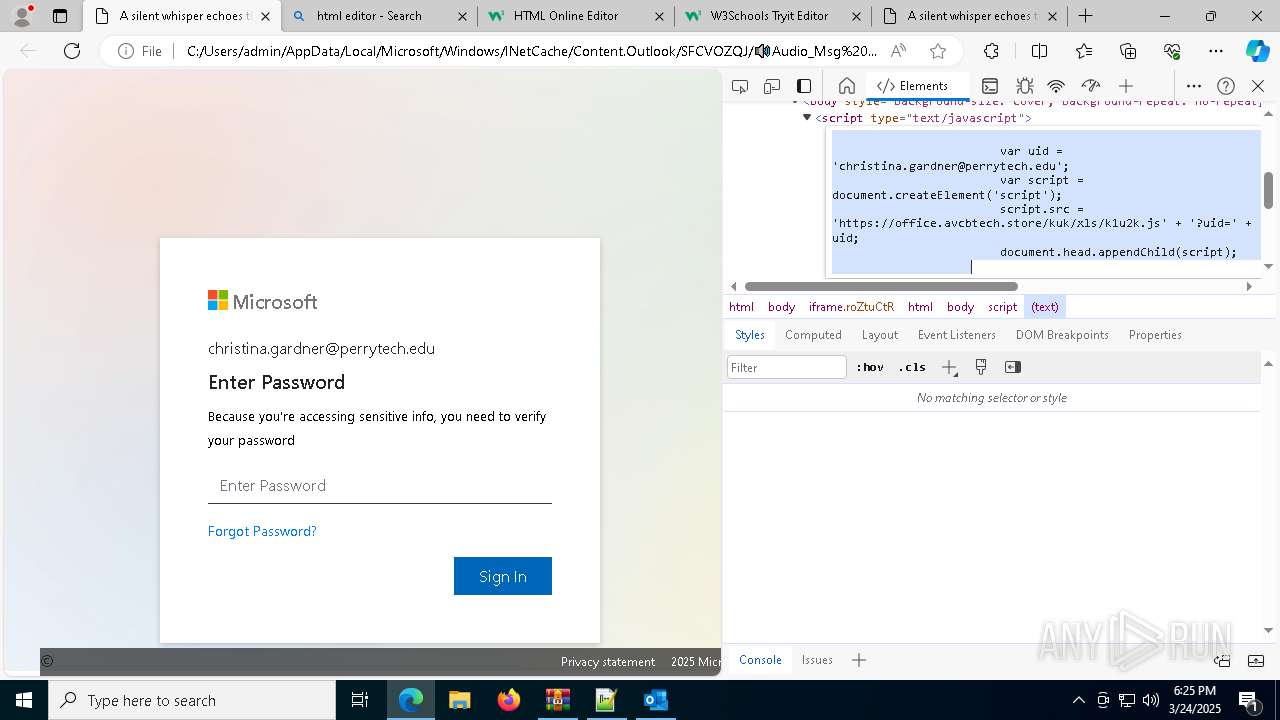Switch to the Issues drawer tab
This screenshot has width=1280, height=720.
click(x=817, y=660)
